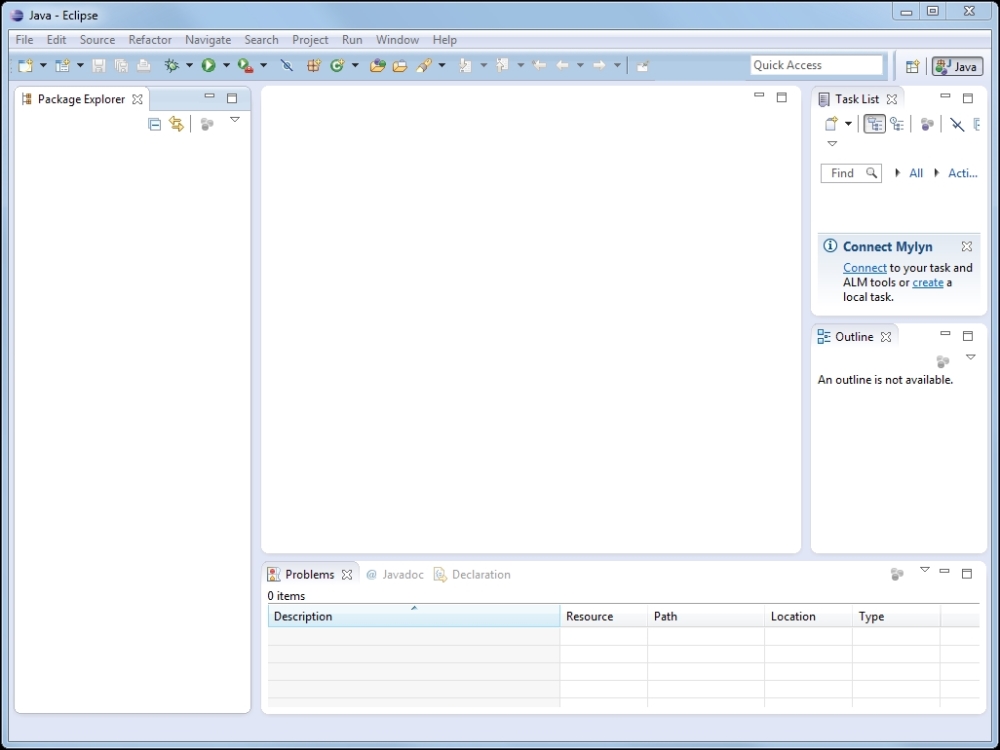Screen dimensions: 1000x750
Task: Open Run configurations dropdown arrow
Action: (226, 65)
